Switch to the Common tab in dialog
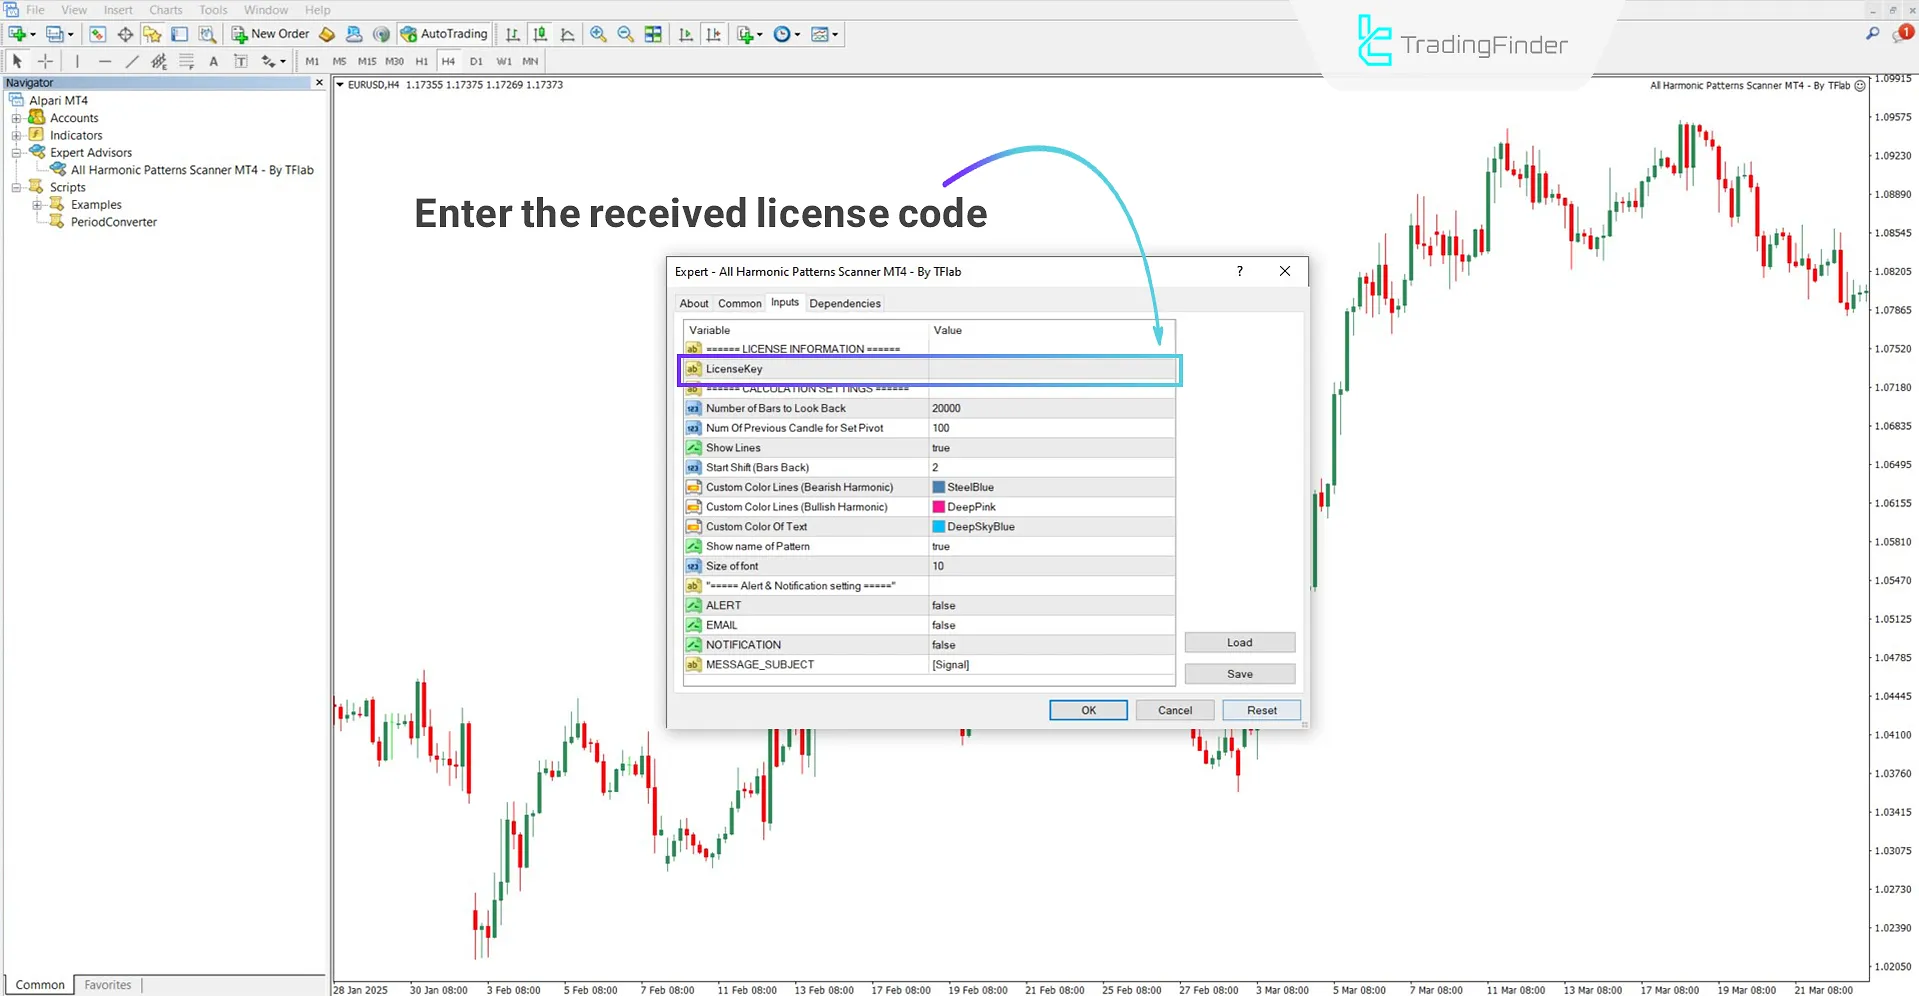The width and height of the screenshot is (1919, 996). (x=739, y=303)
